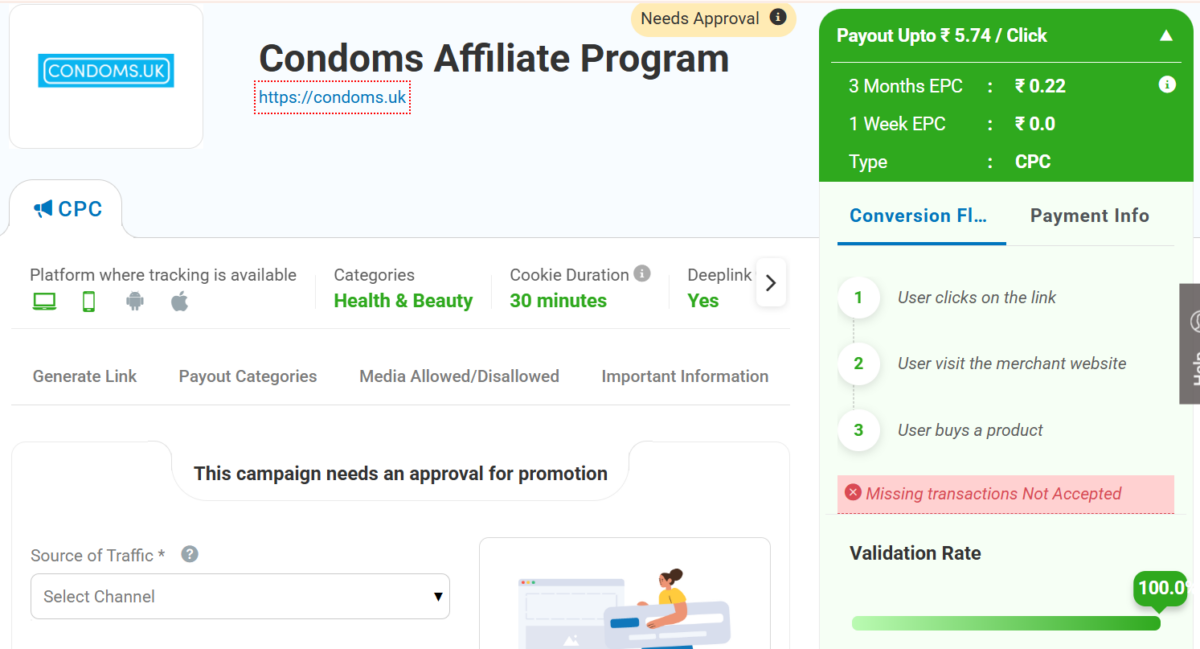Open Media Allowed/Disallowed section
1200x649 pixels.
click(x=459, y=377)
